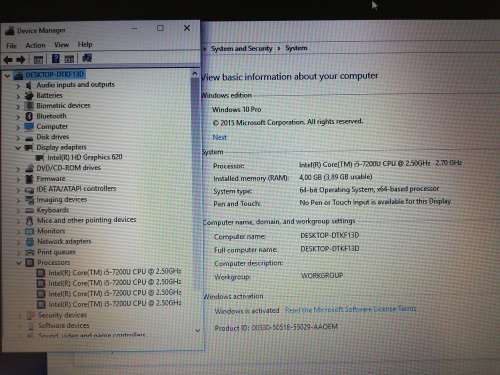
Task: Click the Print queues icon
Action: 29,252
